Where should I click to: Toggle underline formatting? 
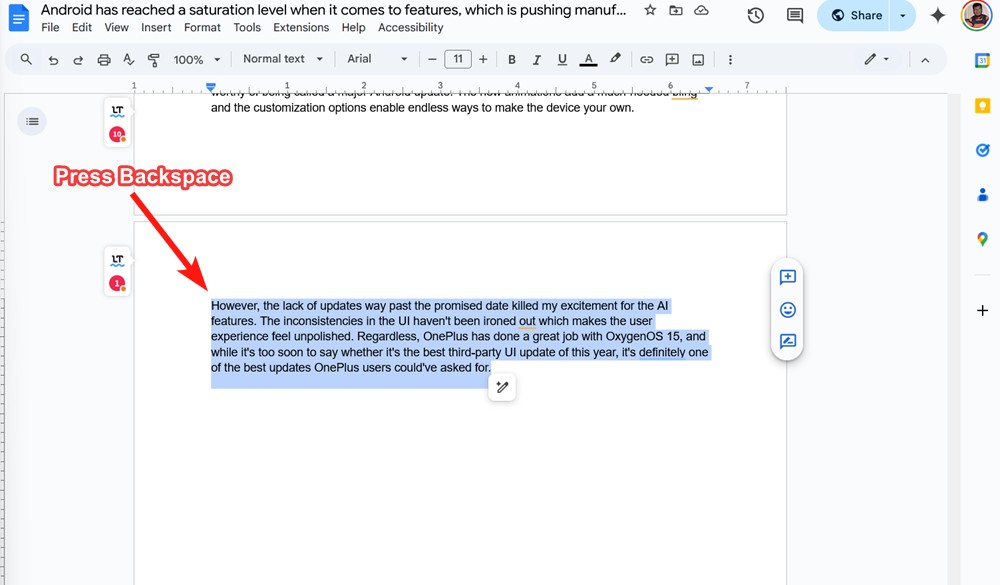pos(562,59)
